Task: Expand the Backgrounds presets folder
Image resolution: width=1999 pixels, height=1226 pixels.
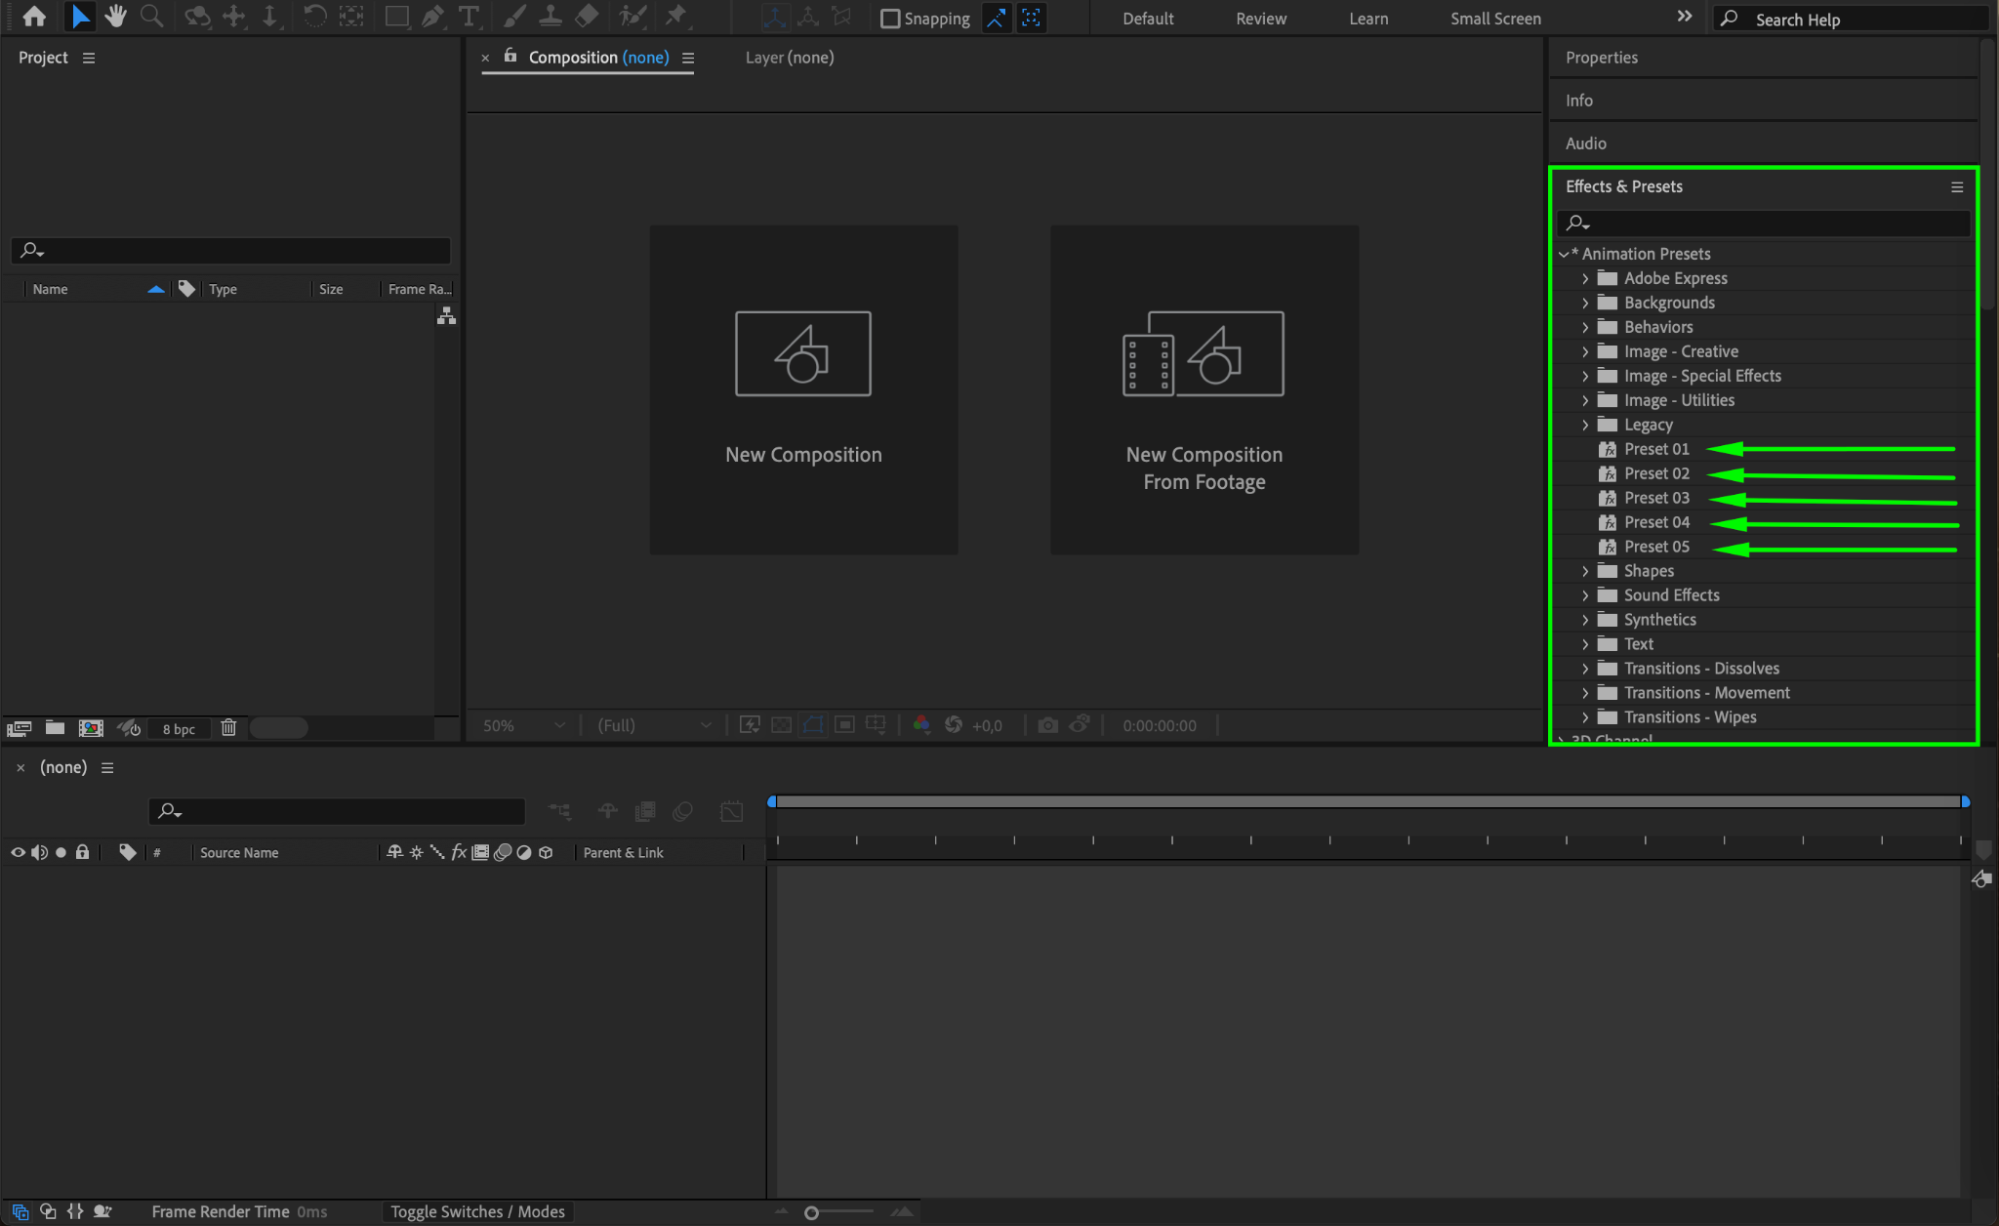Action: click(x=1585, y=302)
